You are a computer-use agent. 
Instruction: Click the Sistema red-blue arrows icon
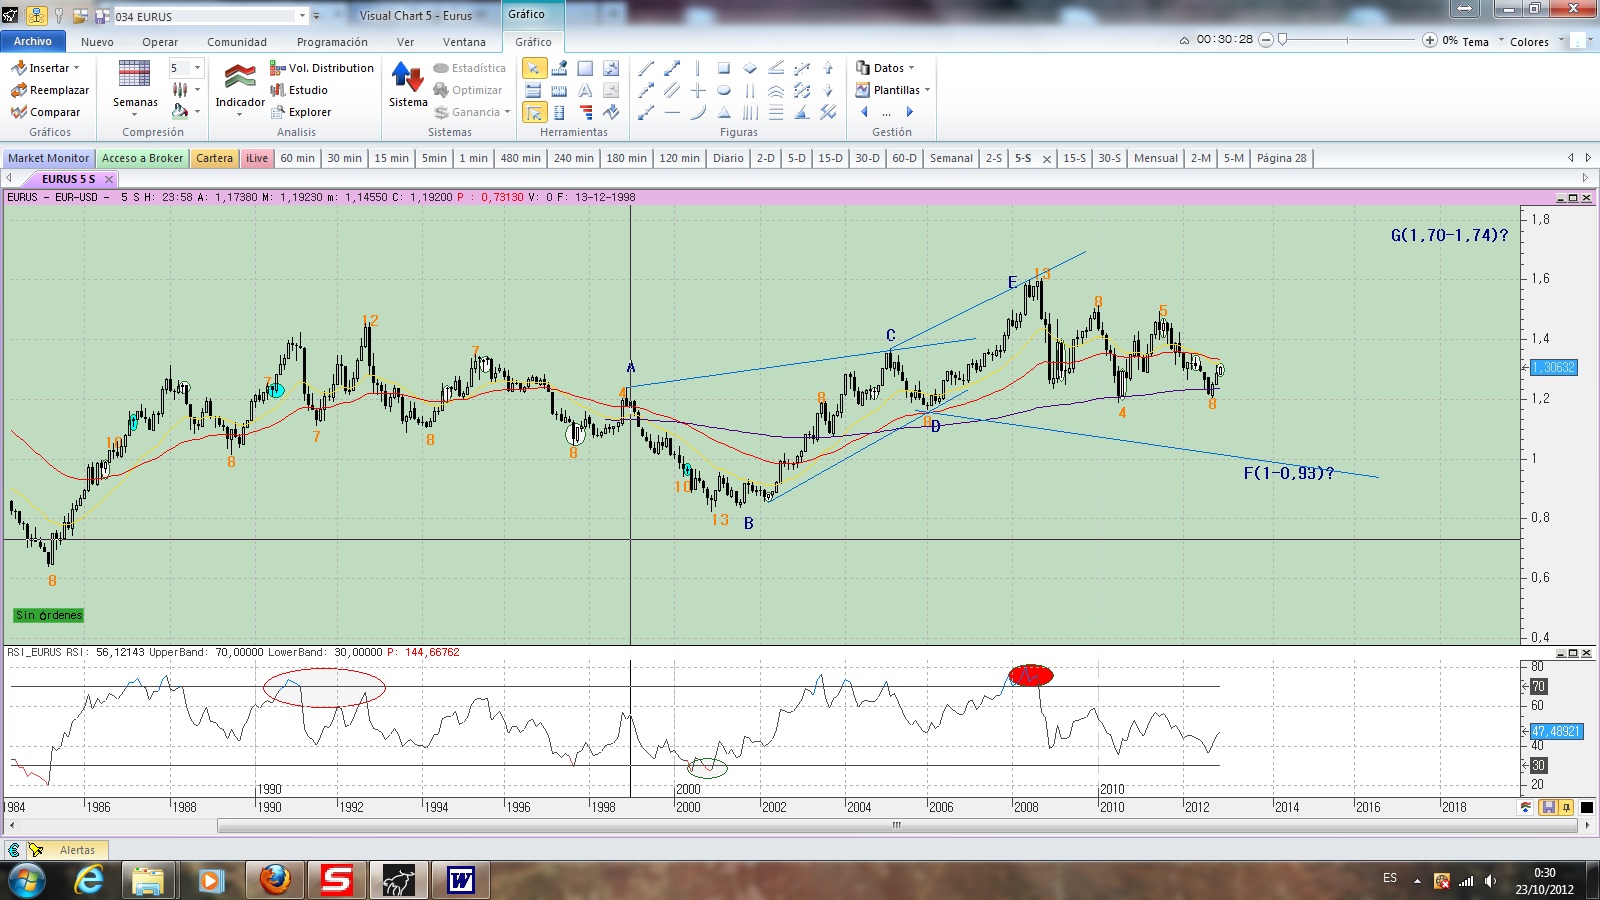pyautogui.click(x=407, y=78)
